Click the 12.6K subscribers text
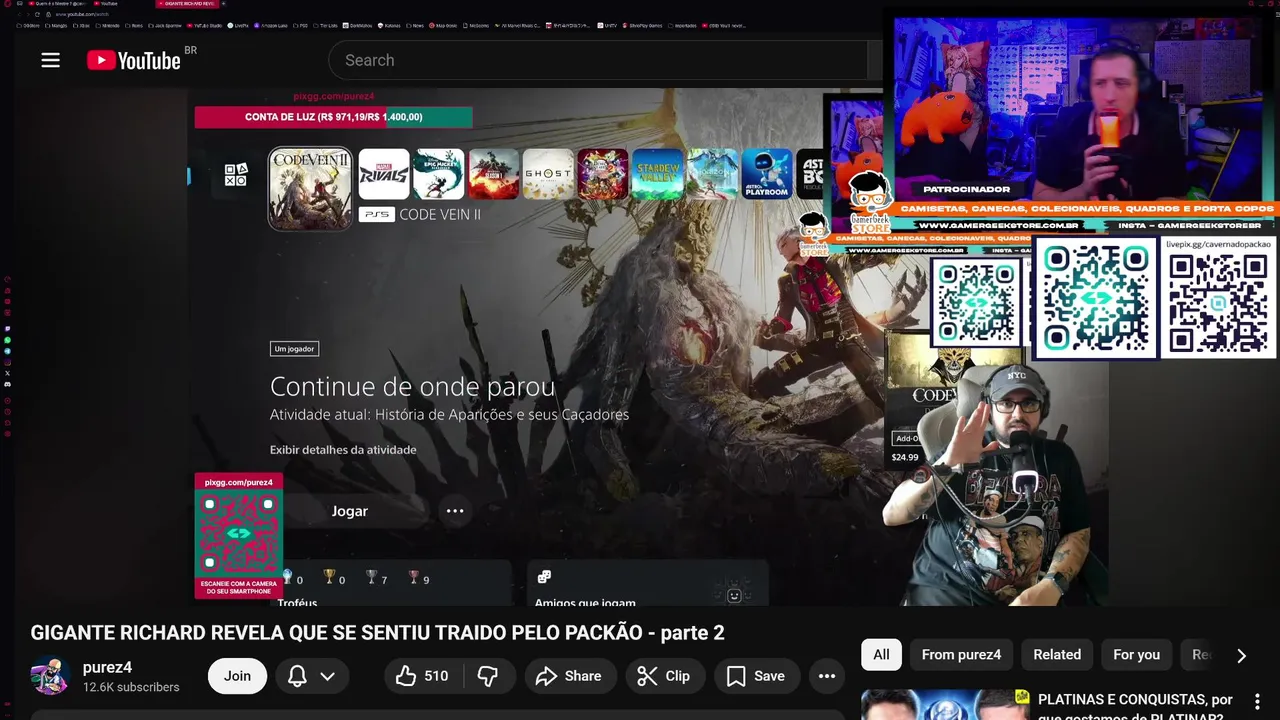 click(x=131, y=687)
